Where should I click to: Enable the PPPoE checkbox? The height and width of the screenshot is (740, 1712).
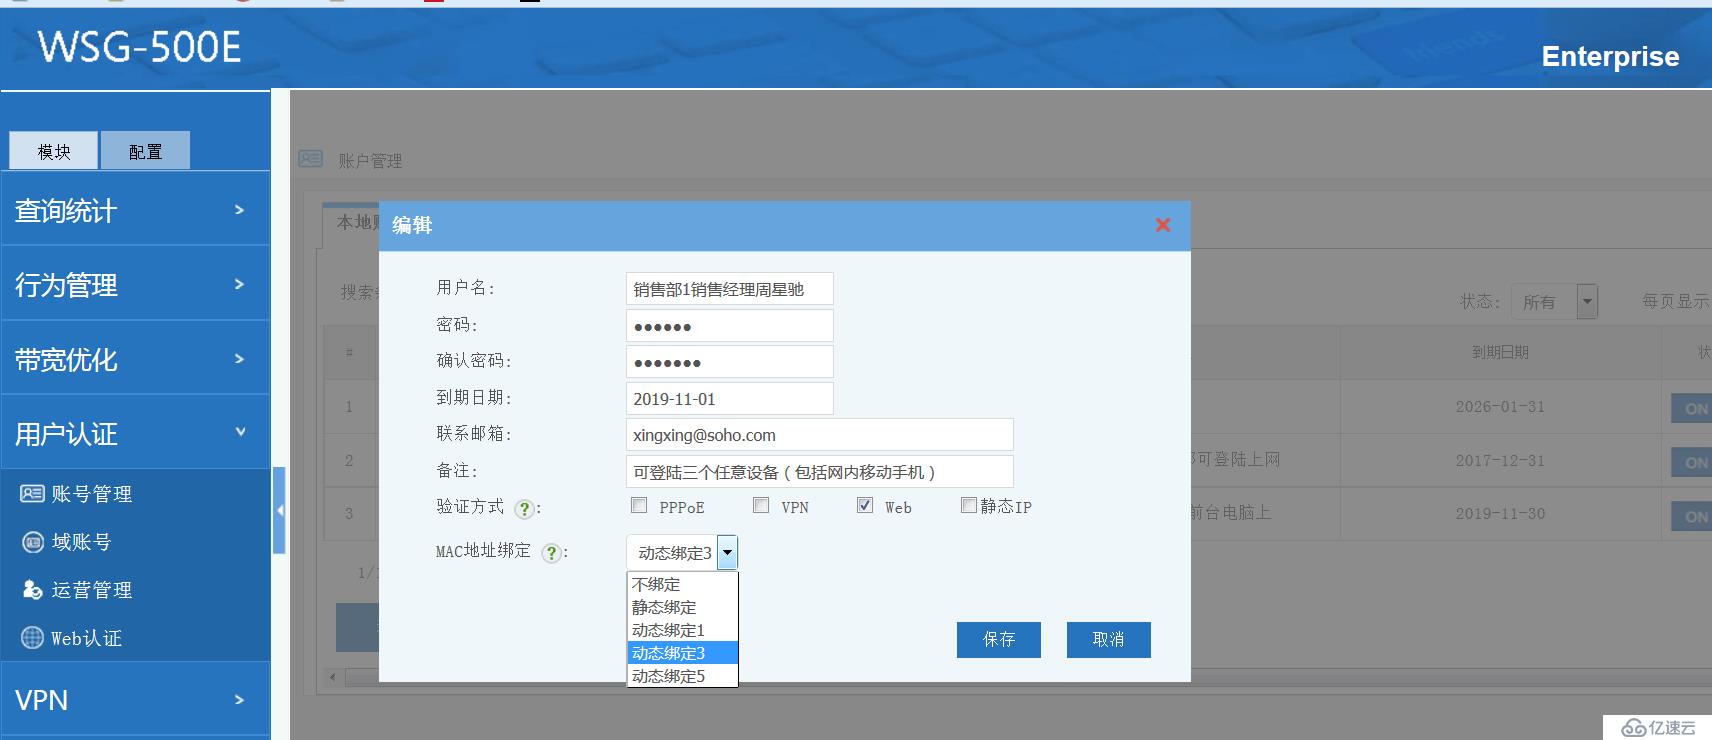(639, 505)
